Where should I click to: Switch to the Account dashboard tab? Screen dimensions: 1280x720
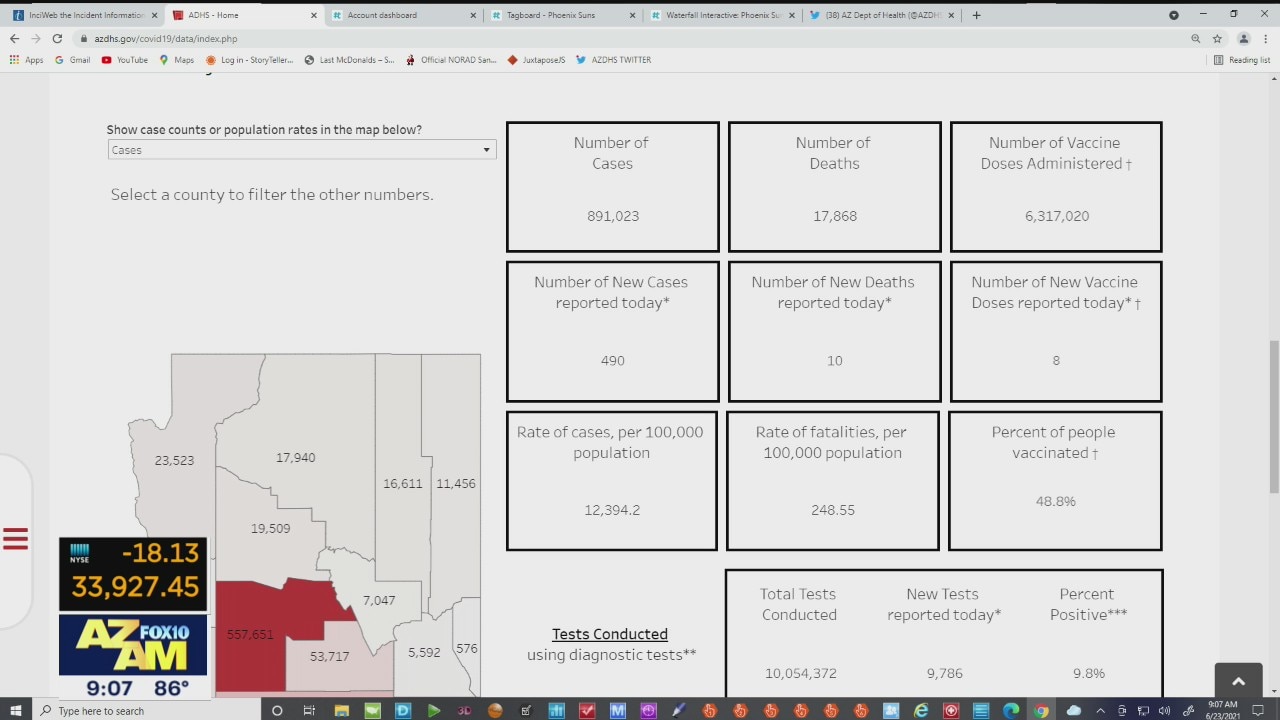[402, 15]
